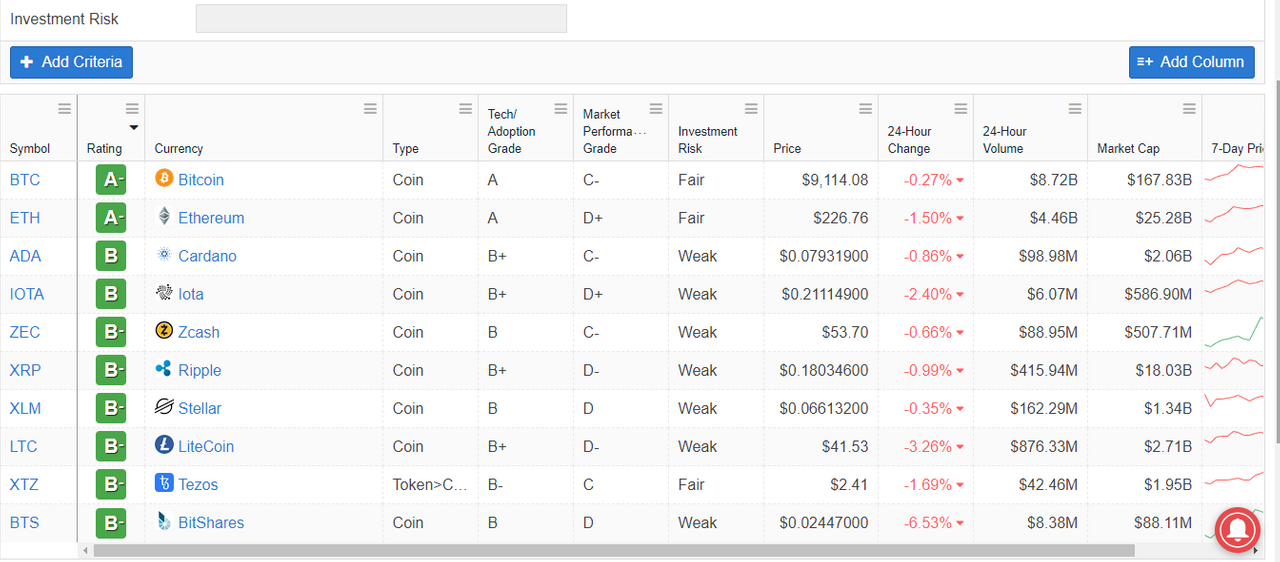Viewport: 1280px width, 562px height.
Task: Click the Iota logo icon
Action: click(164, 293)
